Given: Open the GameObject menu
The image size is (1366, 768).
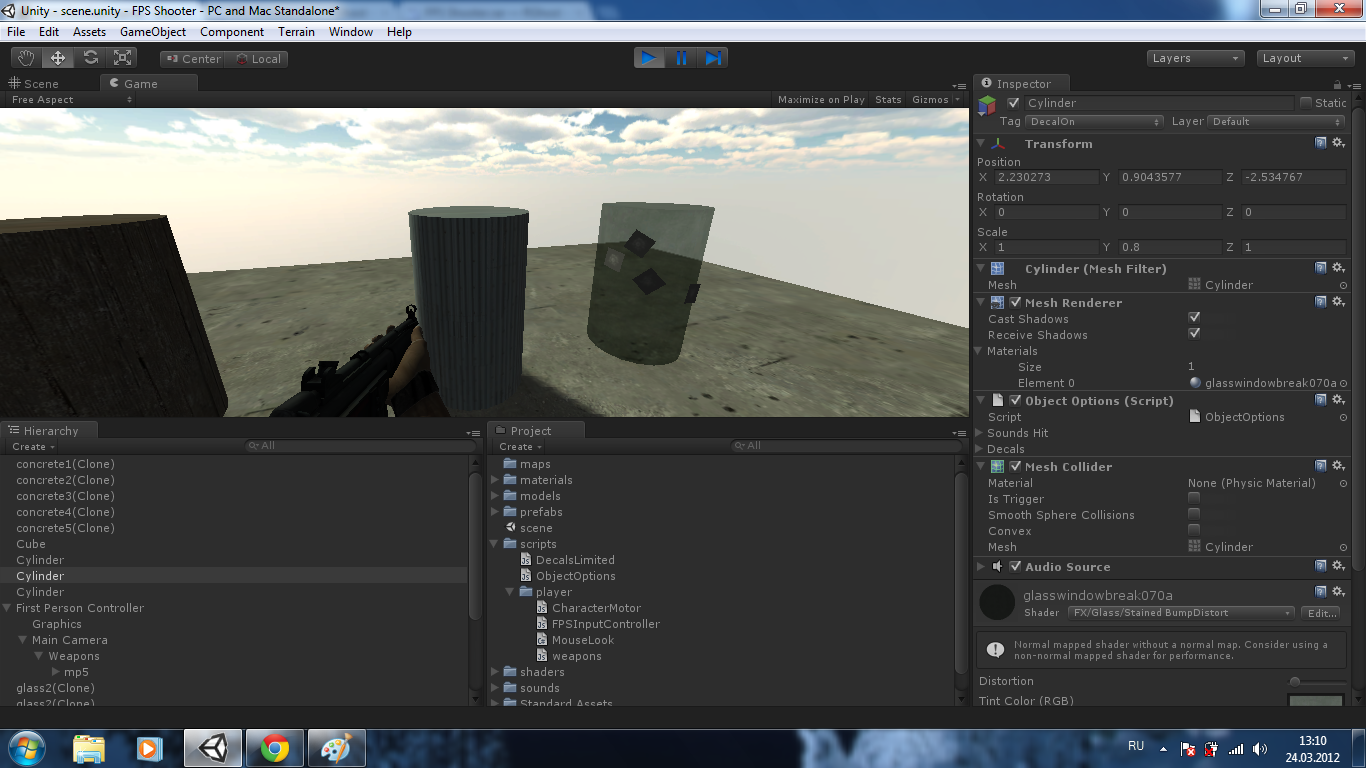Looking at the screenshot, I should pos(153,32).
